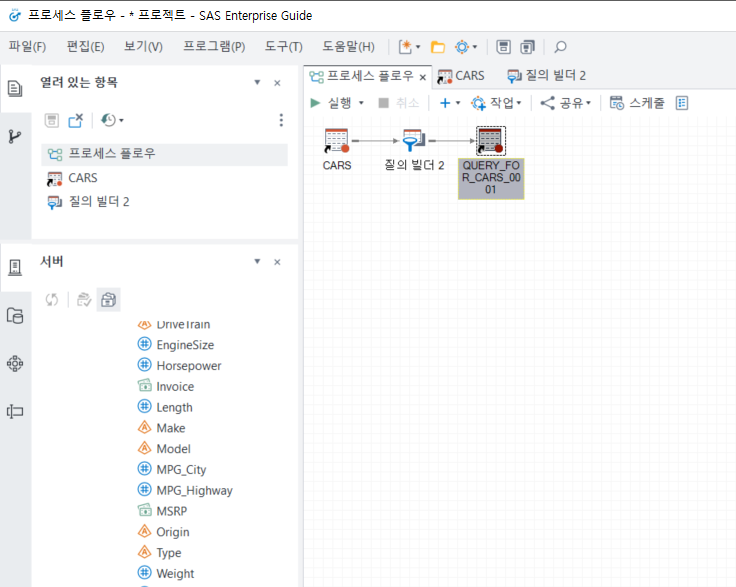
Task: Click the Save icon in main toolbar
Action: coord(504,47)
